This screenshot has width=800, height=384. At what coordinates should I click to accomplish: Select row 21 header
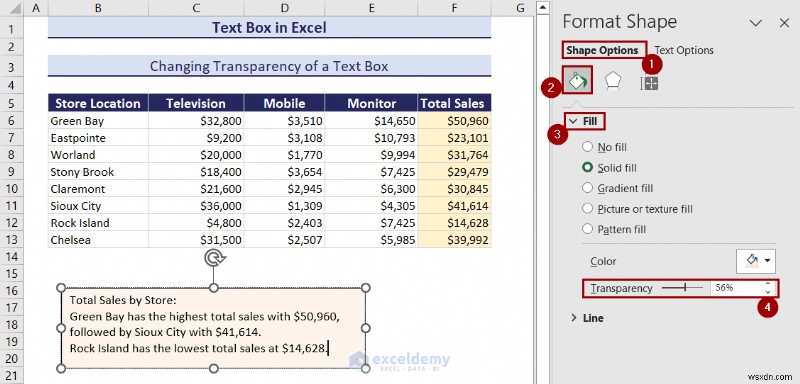[x=12, y=375]
